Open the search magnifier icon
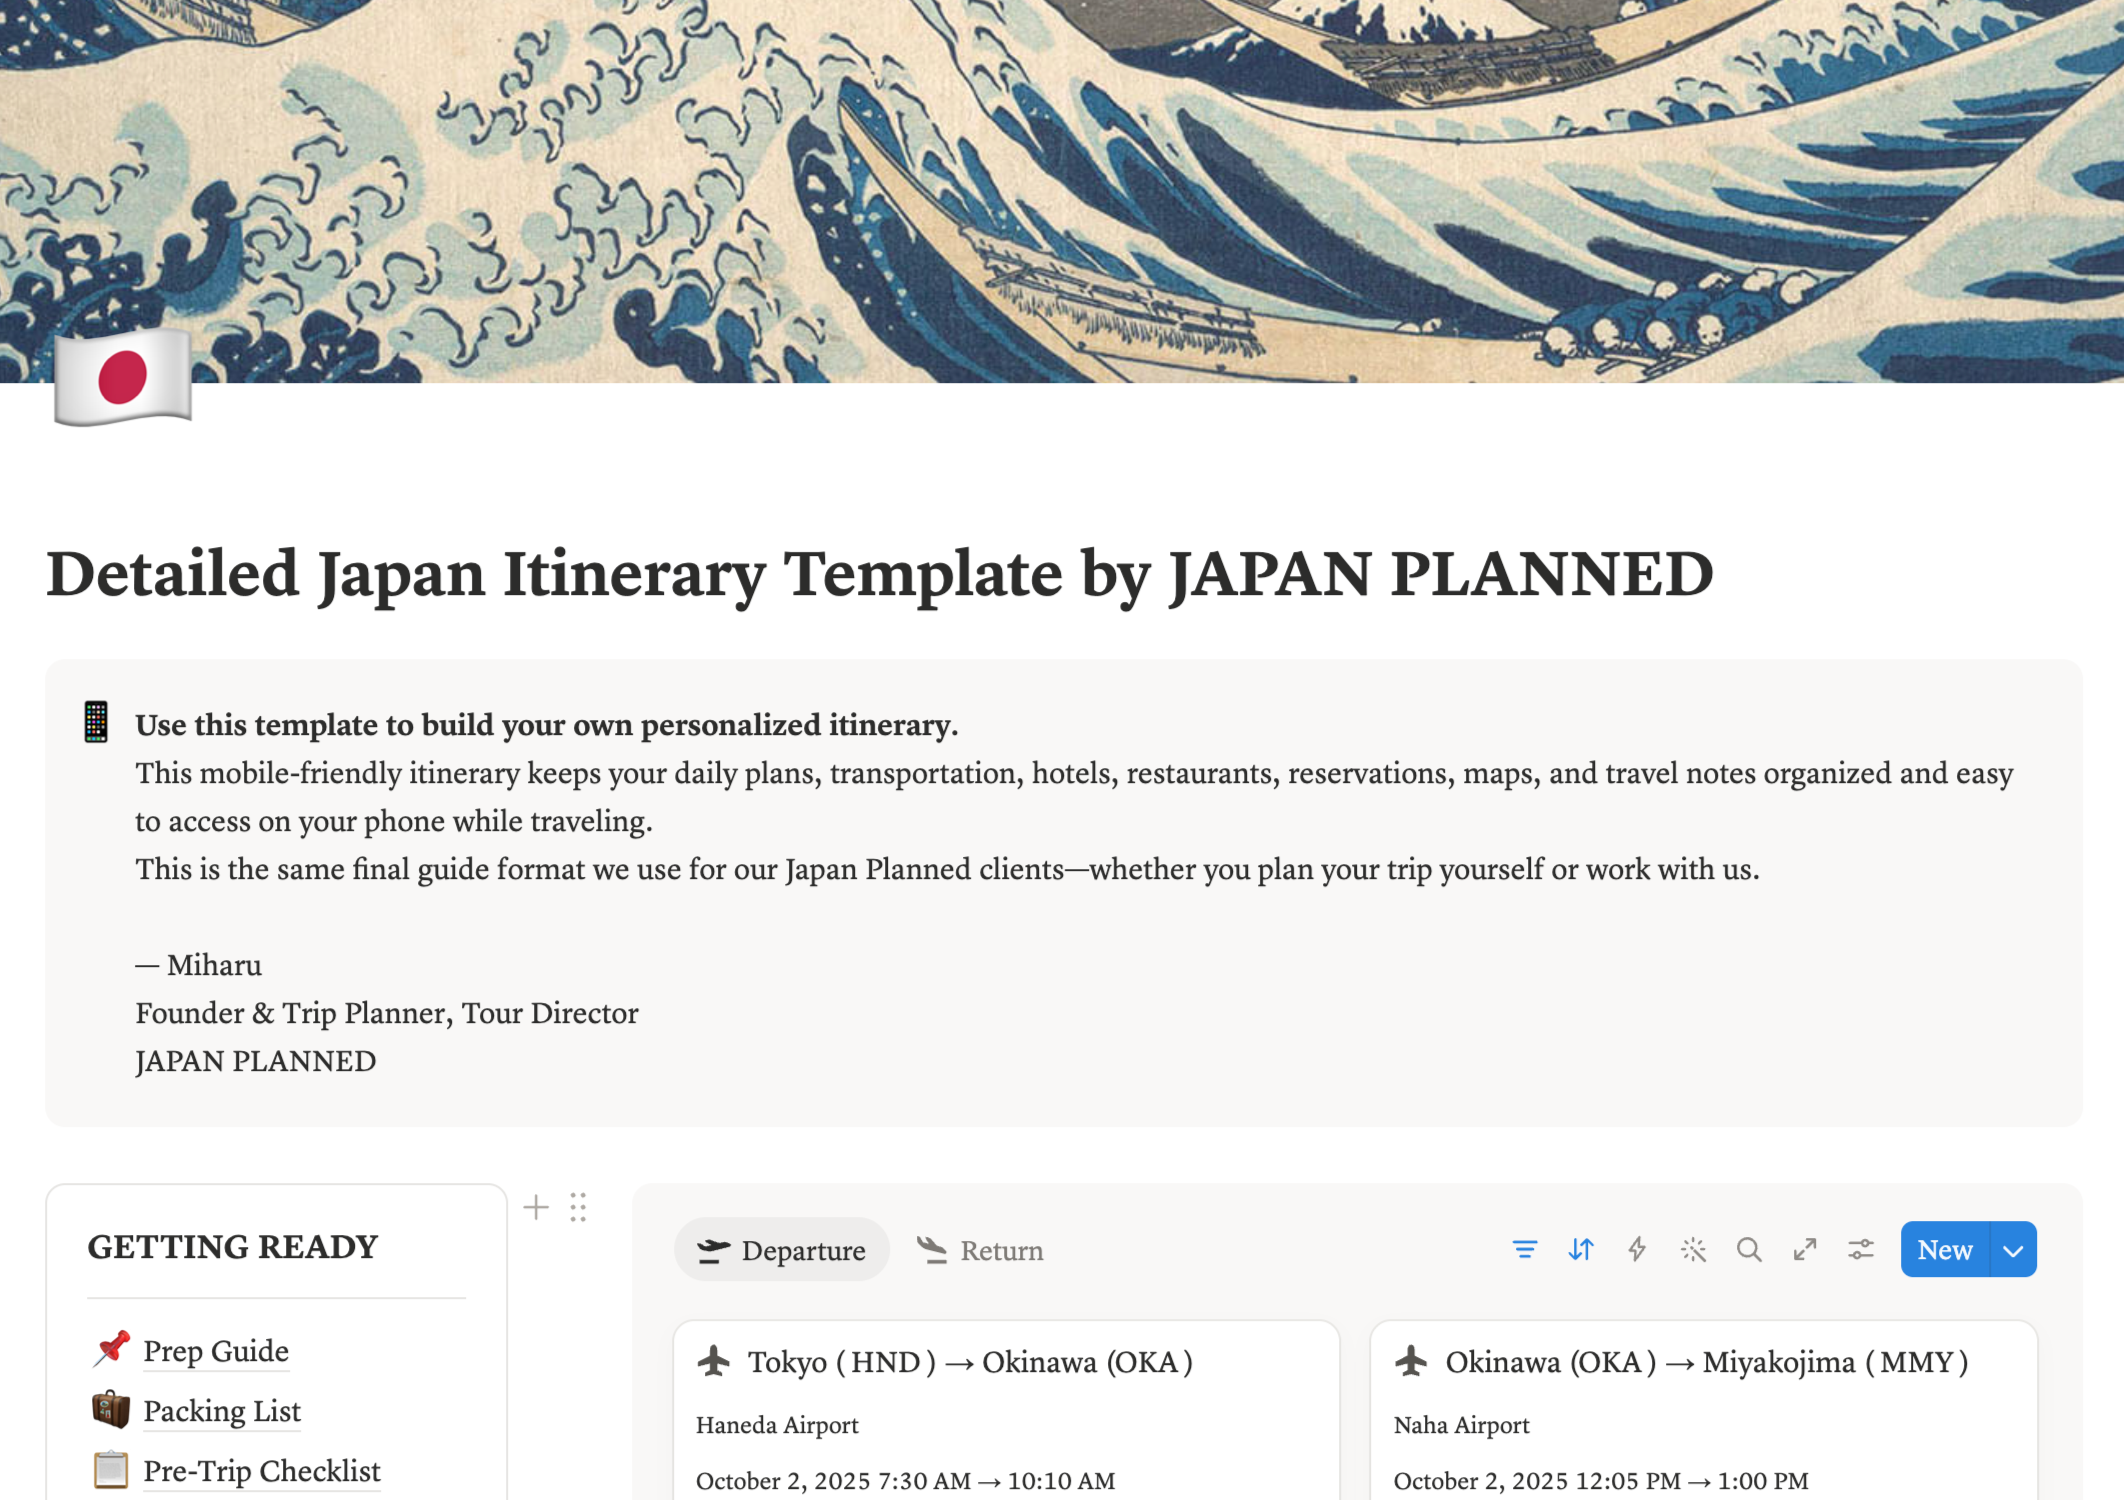2124x1500 pixels. pos(1749,1249)
